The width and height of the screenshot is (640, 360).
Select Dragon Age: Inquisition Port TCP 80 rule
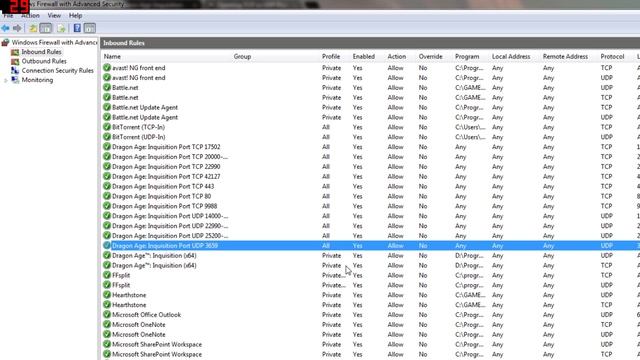(162, 196)
